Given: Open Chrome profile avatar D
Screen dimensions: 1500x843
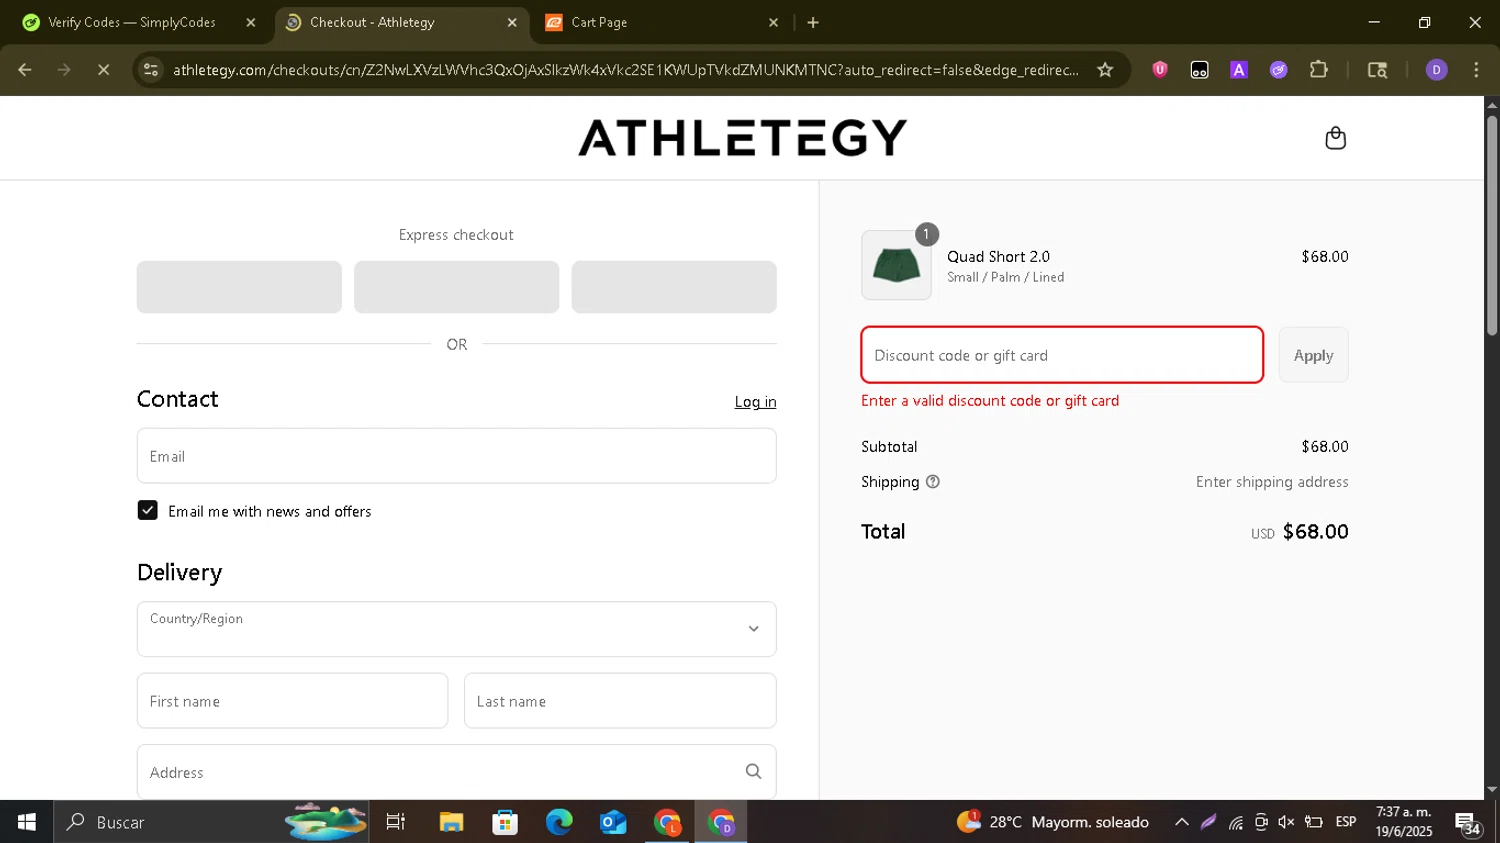Looking at the screenshot, I should [x=1436, y=70].
